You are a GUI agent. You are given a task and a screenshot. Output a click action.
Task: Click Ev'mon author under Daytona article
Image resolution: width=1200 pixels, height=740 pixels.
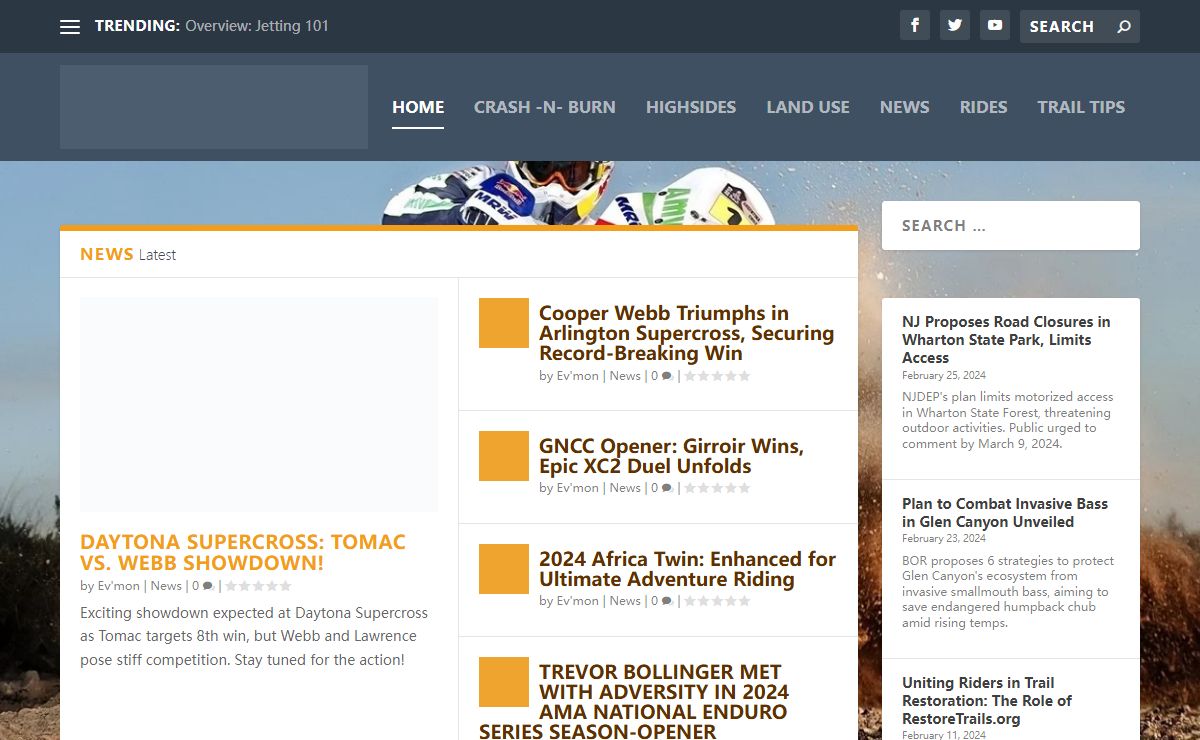[118, 586]
